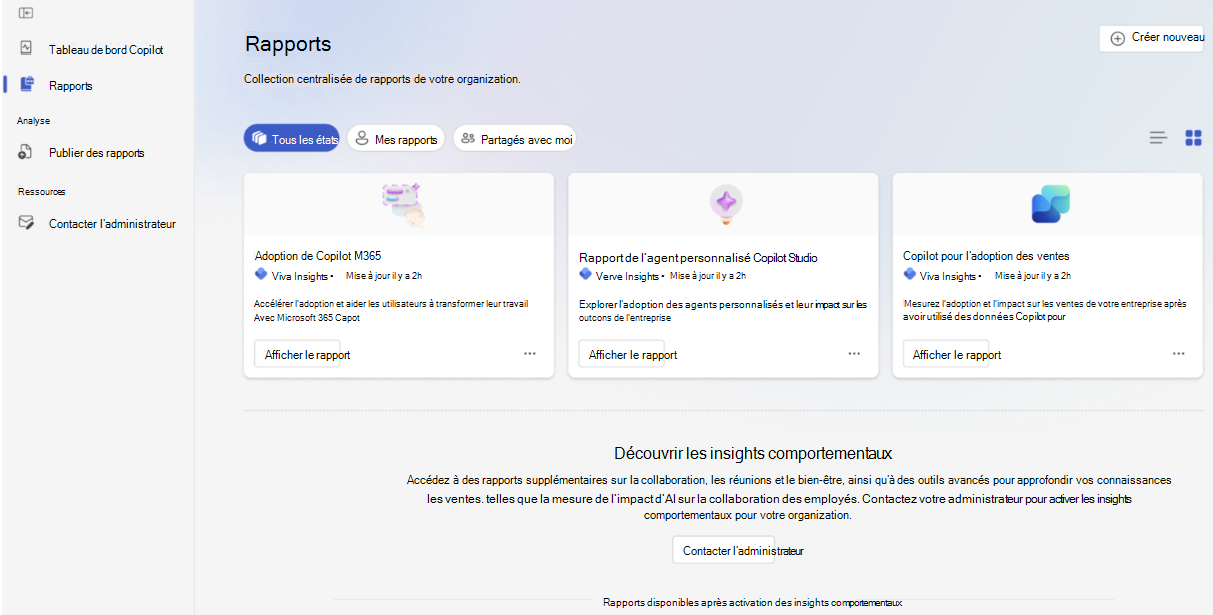
Task: Open Tableau de bord Copilot icon
Action: (27, 48)
